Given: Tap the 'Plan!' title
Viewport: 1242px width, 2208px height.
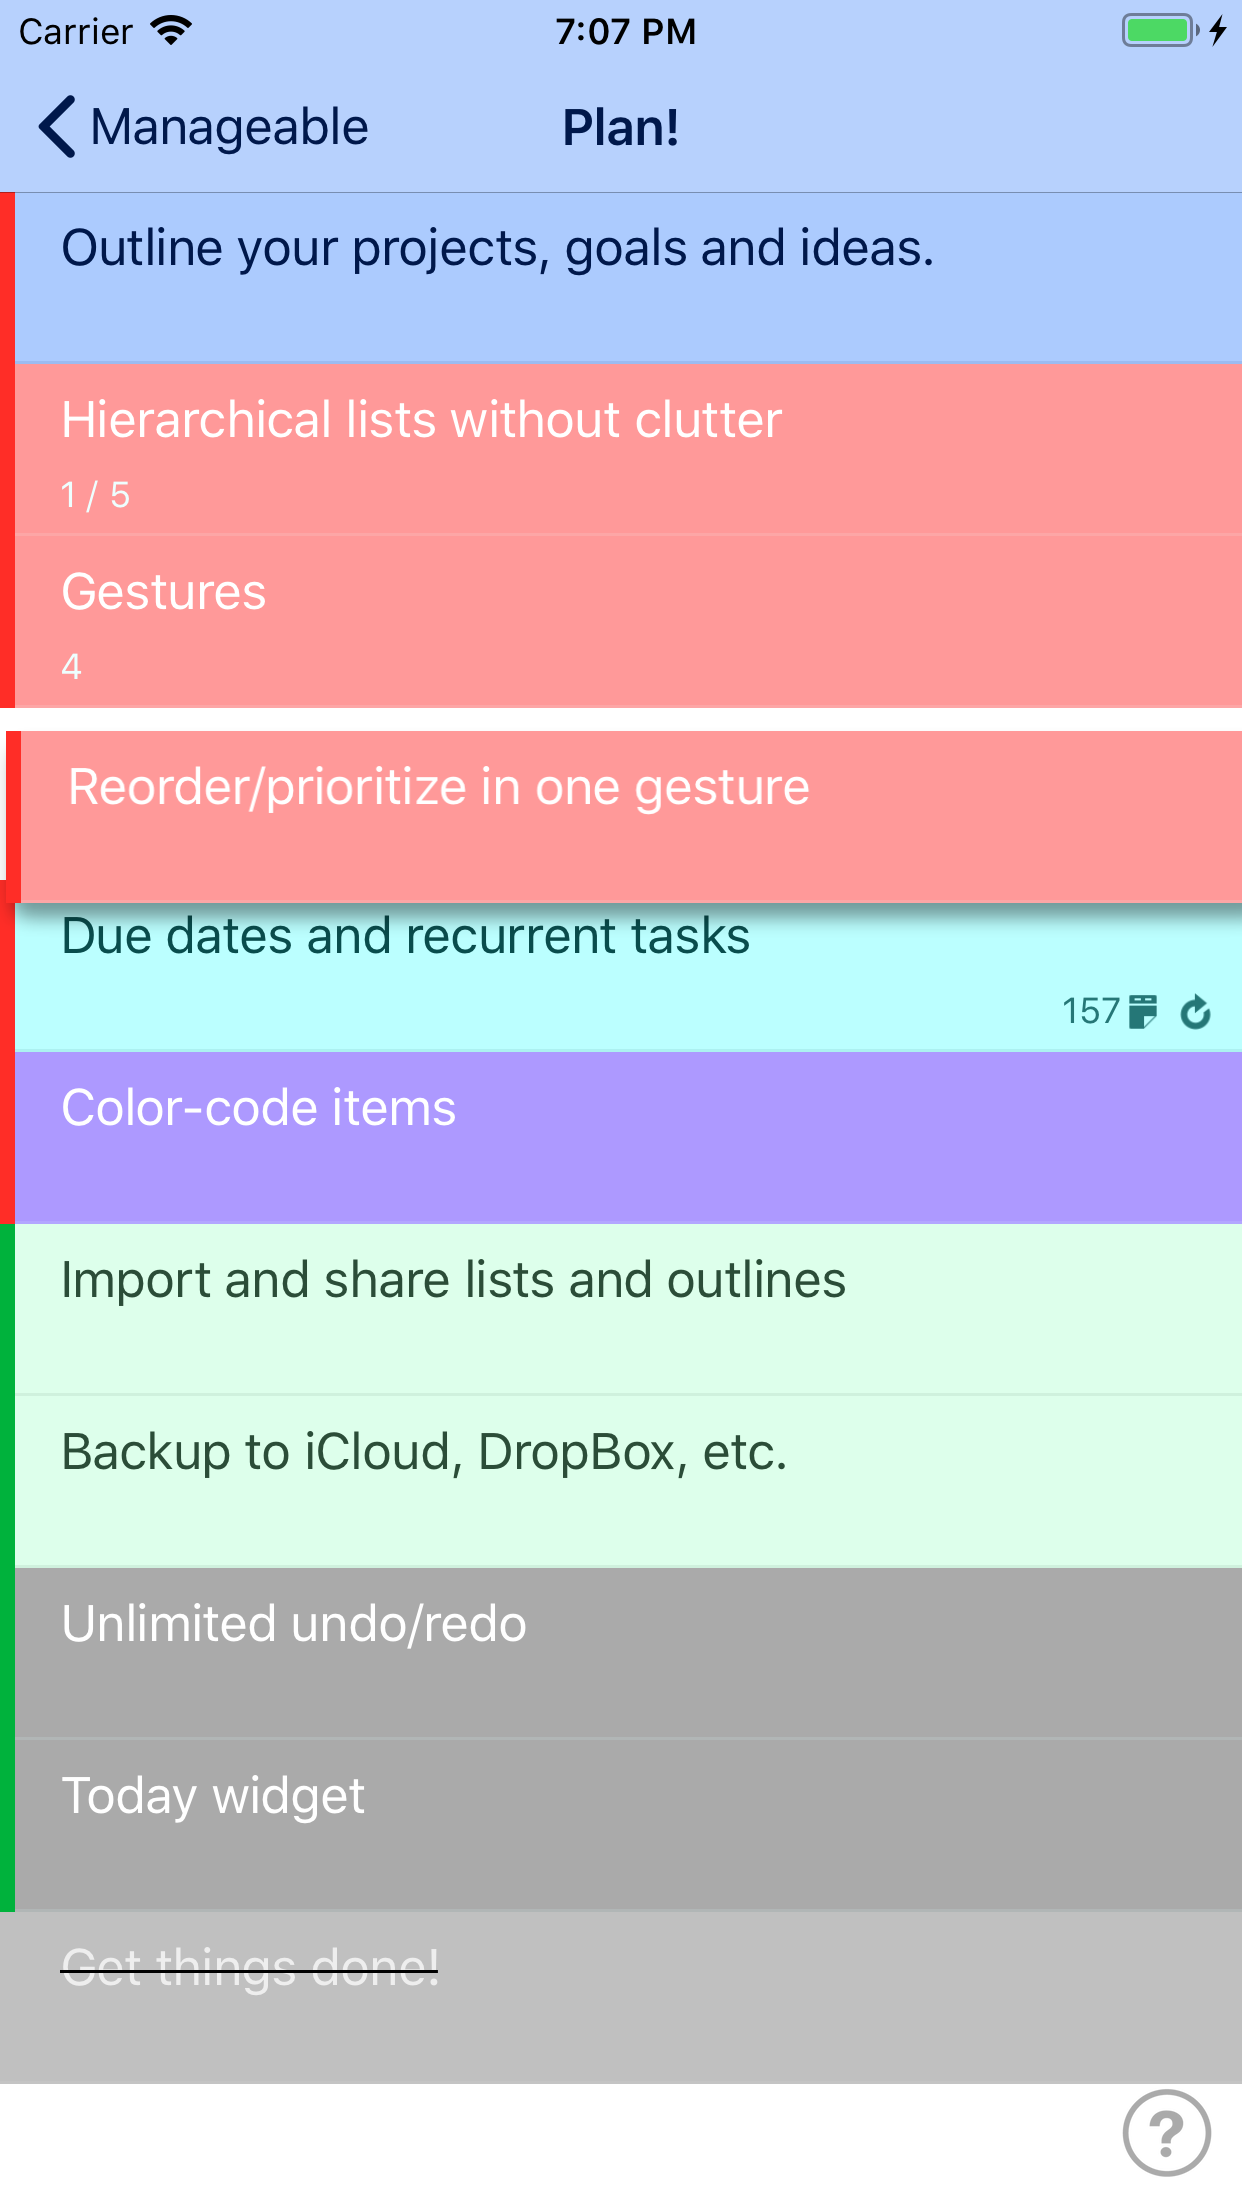Looking at the screenshot, I should tap(620, 127).
